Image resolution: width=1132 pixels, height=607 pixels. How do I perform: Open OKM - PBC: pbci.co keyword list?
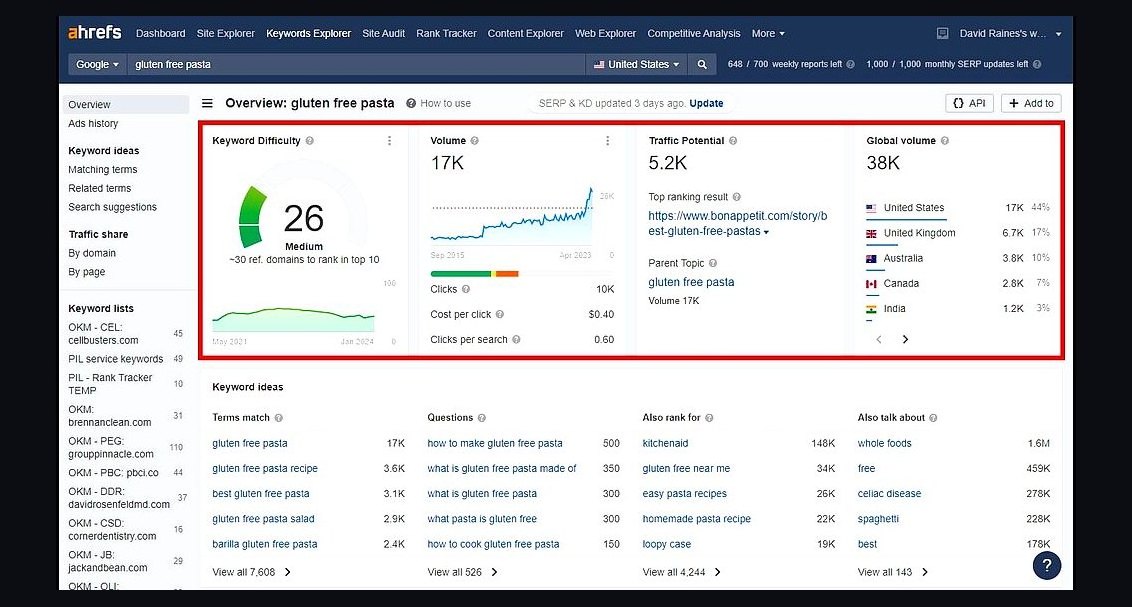tap(113, 473)
